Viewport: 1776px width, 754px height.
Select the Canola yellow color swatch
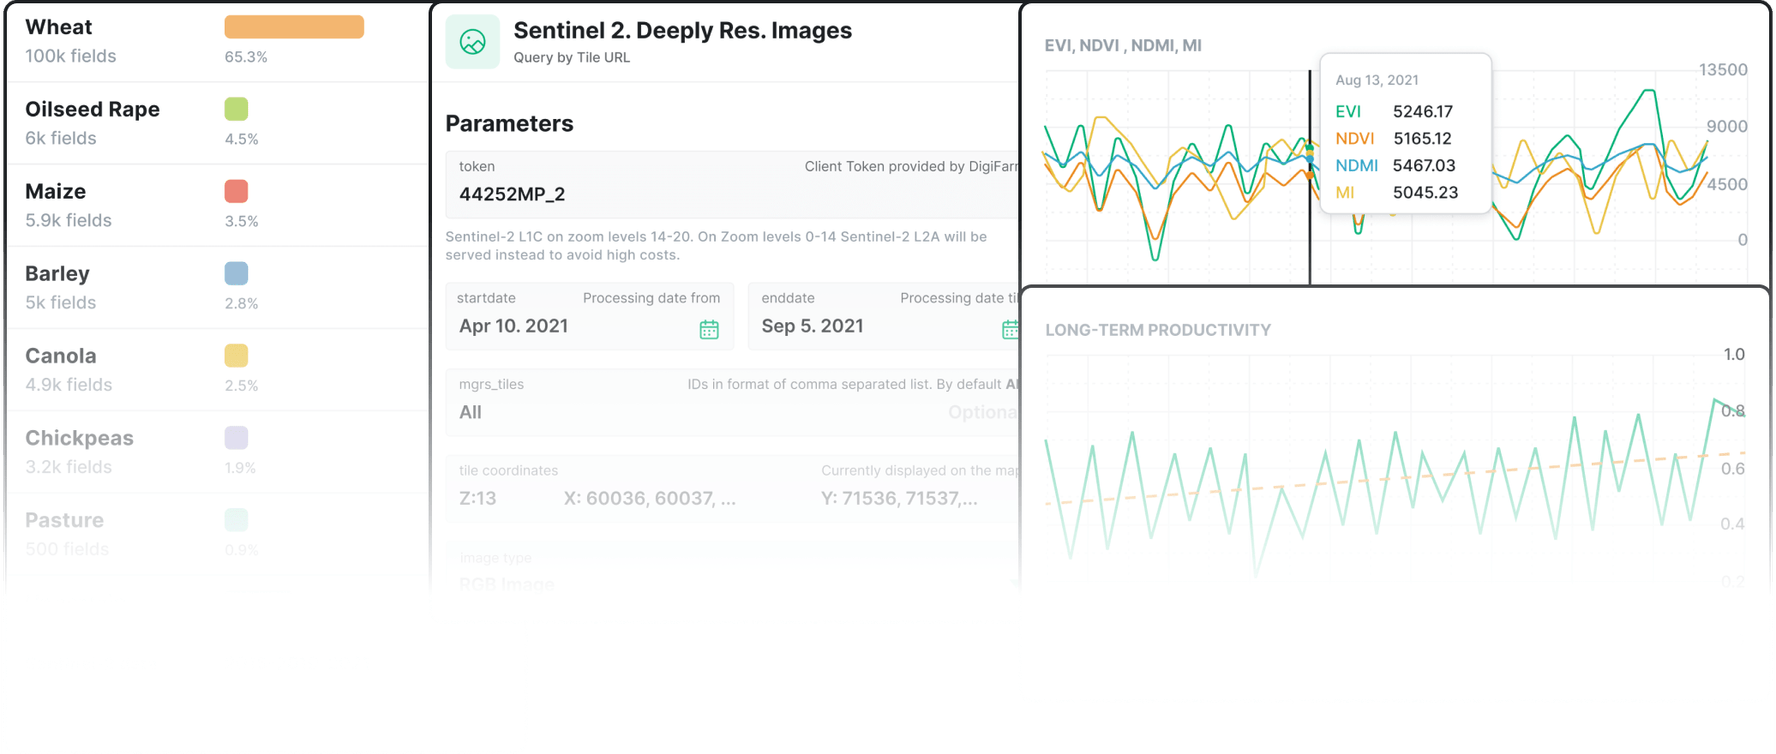tap(236, 355)
